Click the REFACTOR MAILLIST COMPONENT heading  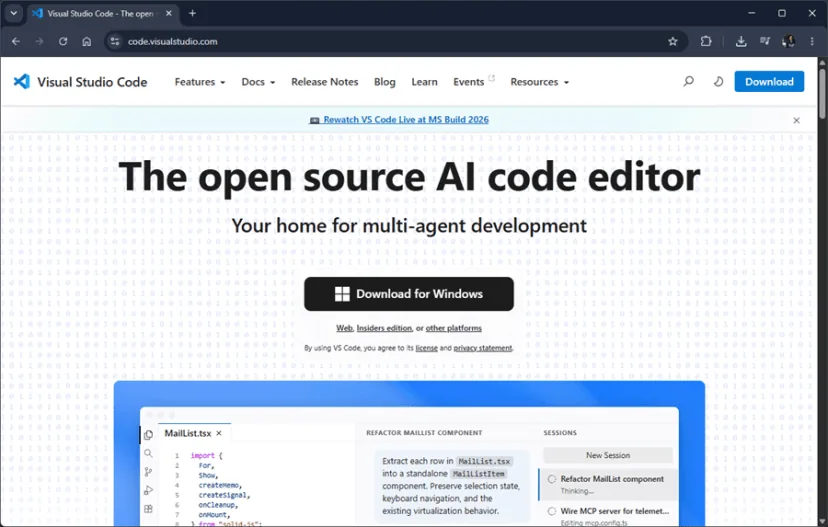424,432
